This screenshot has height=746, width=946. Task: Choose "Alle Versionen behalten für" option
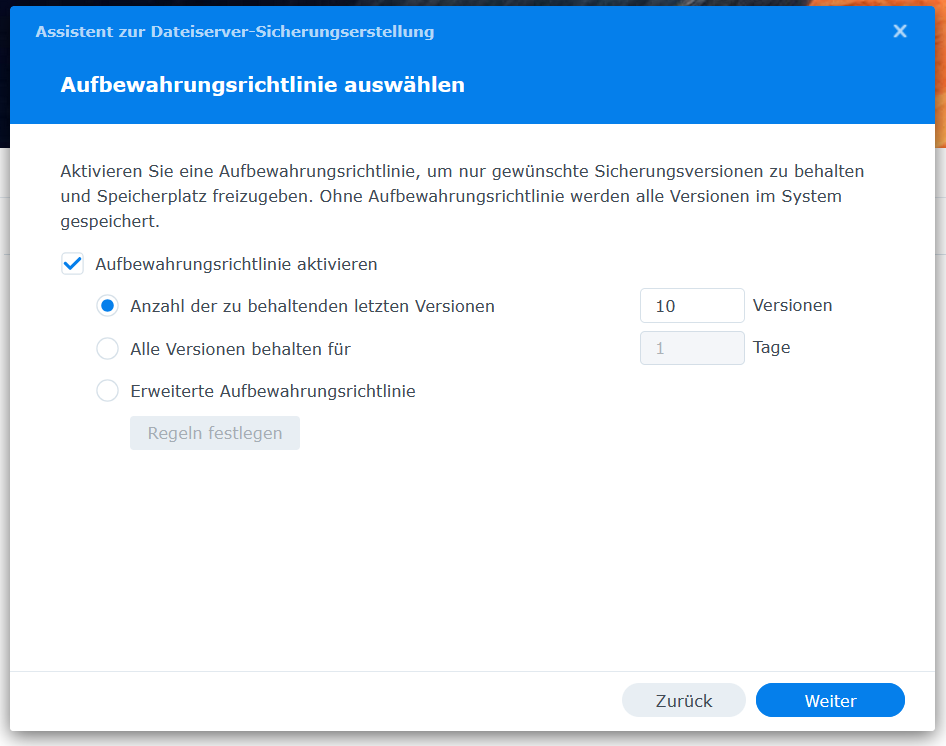(107, 348)
